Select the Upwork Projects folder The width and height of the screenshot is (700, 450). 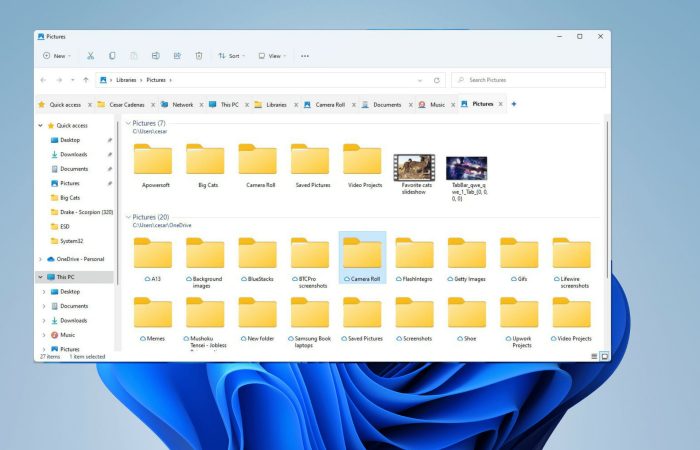tap(519, 322)
